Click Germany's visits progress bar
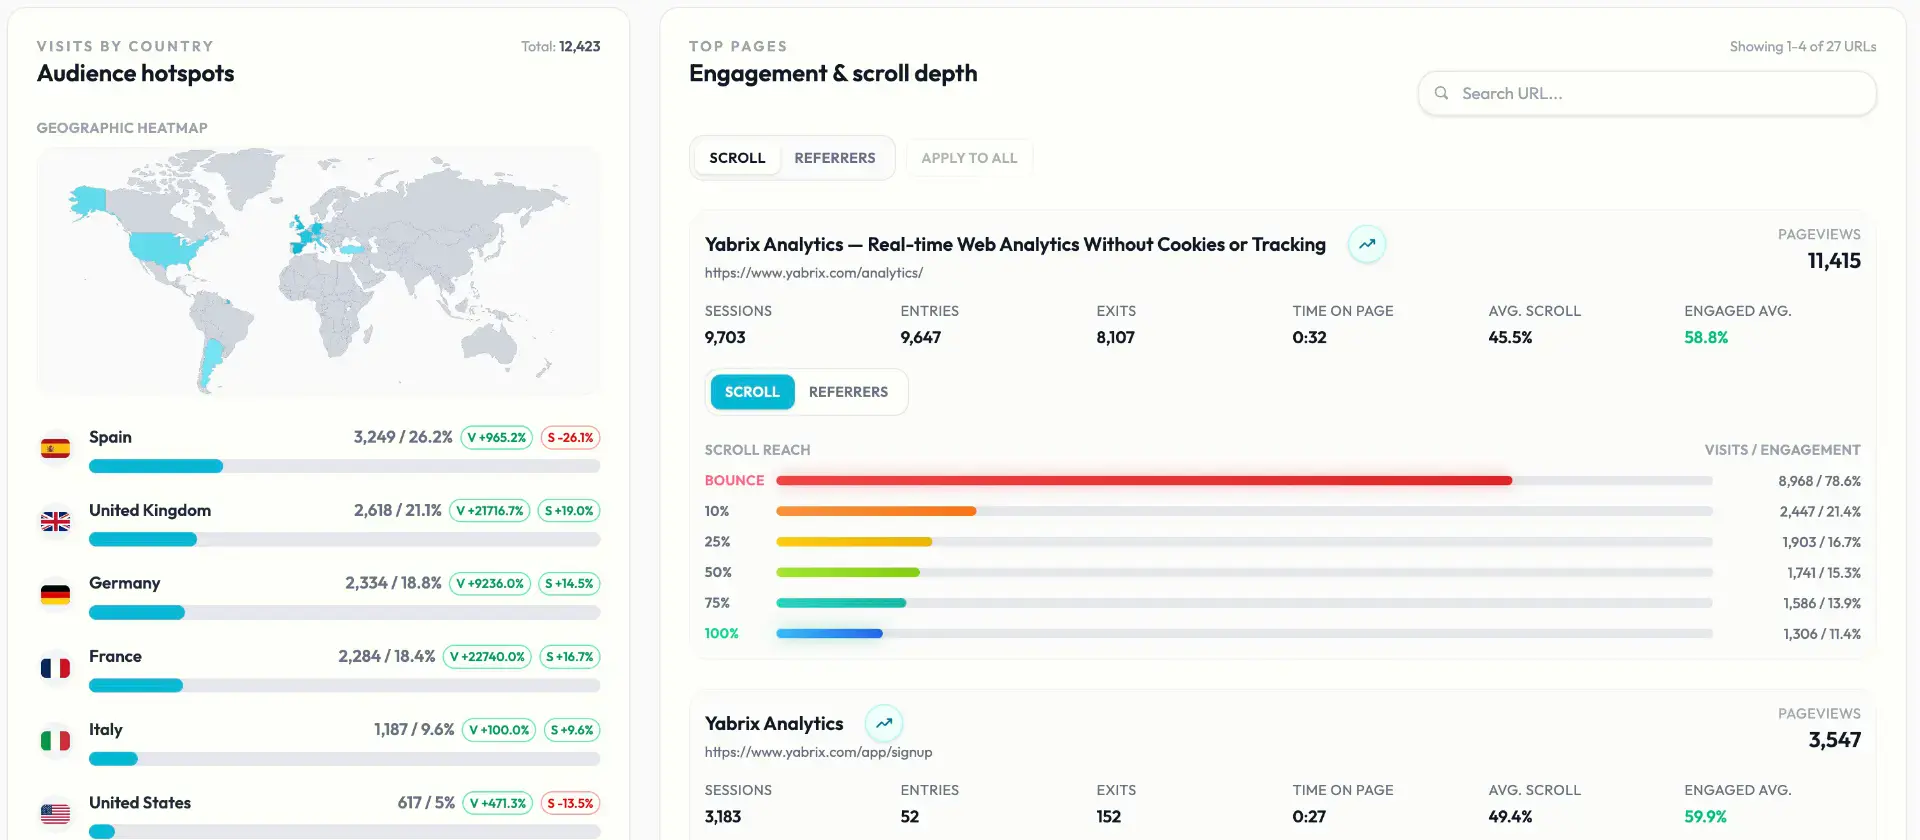This screenshot has width=1920, height=840. pos(344,612)
